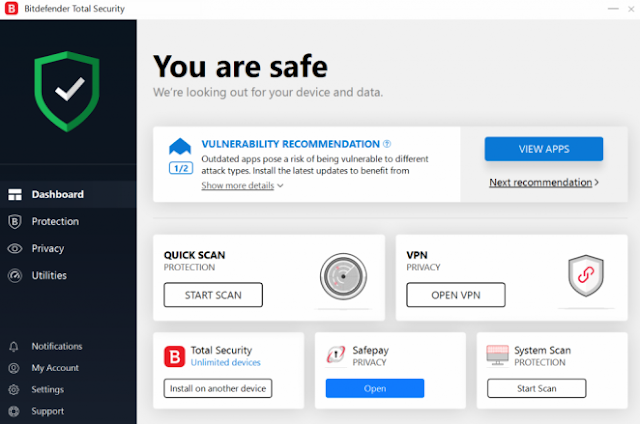
Task: Open Safepay with the blue button
Action: point(375,388)
